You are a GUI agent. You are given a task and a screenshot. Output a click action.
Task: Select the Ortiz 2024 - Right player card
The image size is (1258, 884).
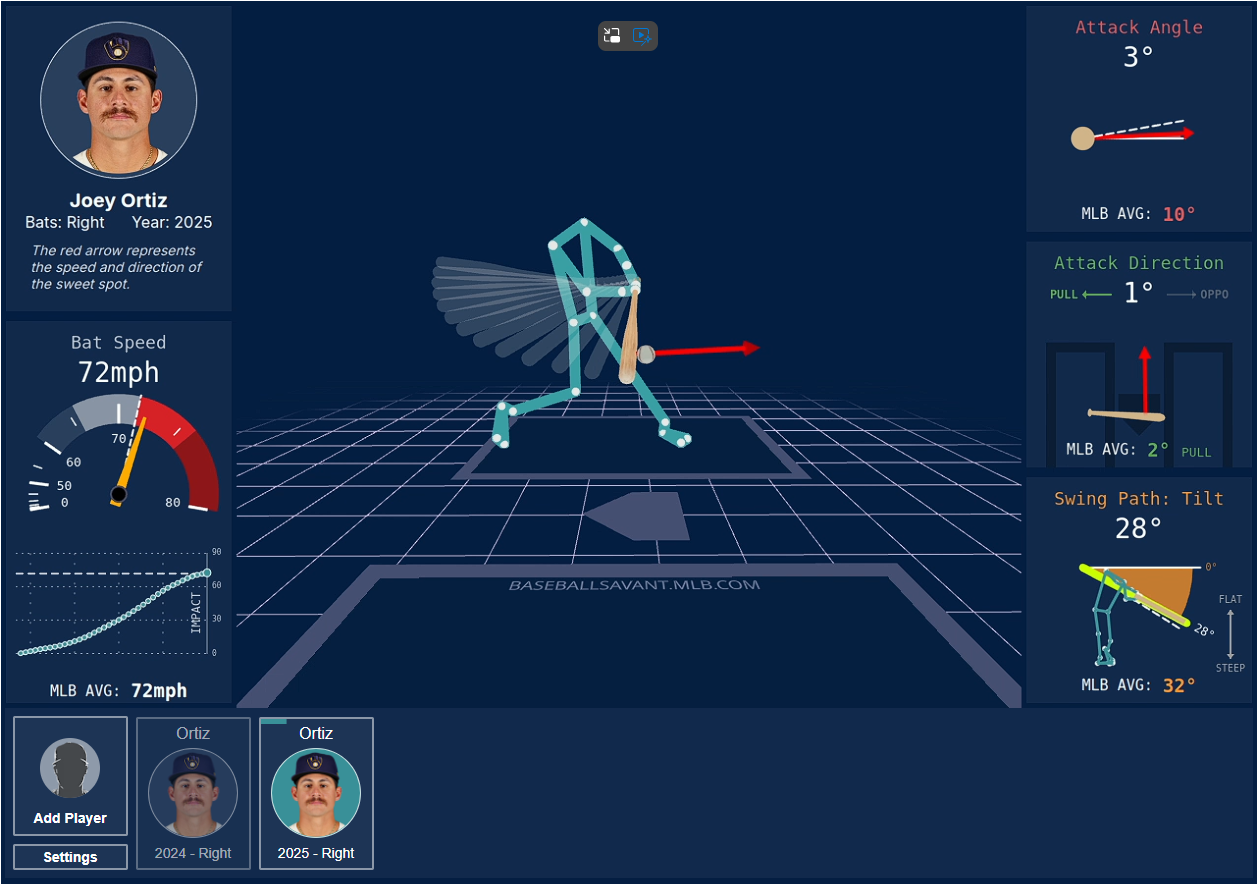[x=193, y=792]
